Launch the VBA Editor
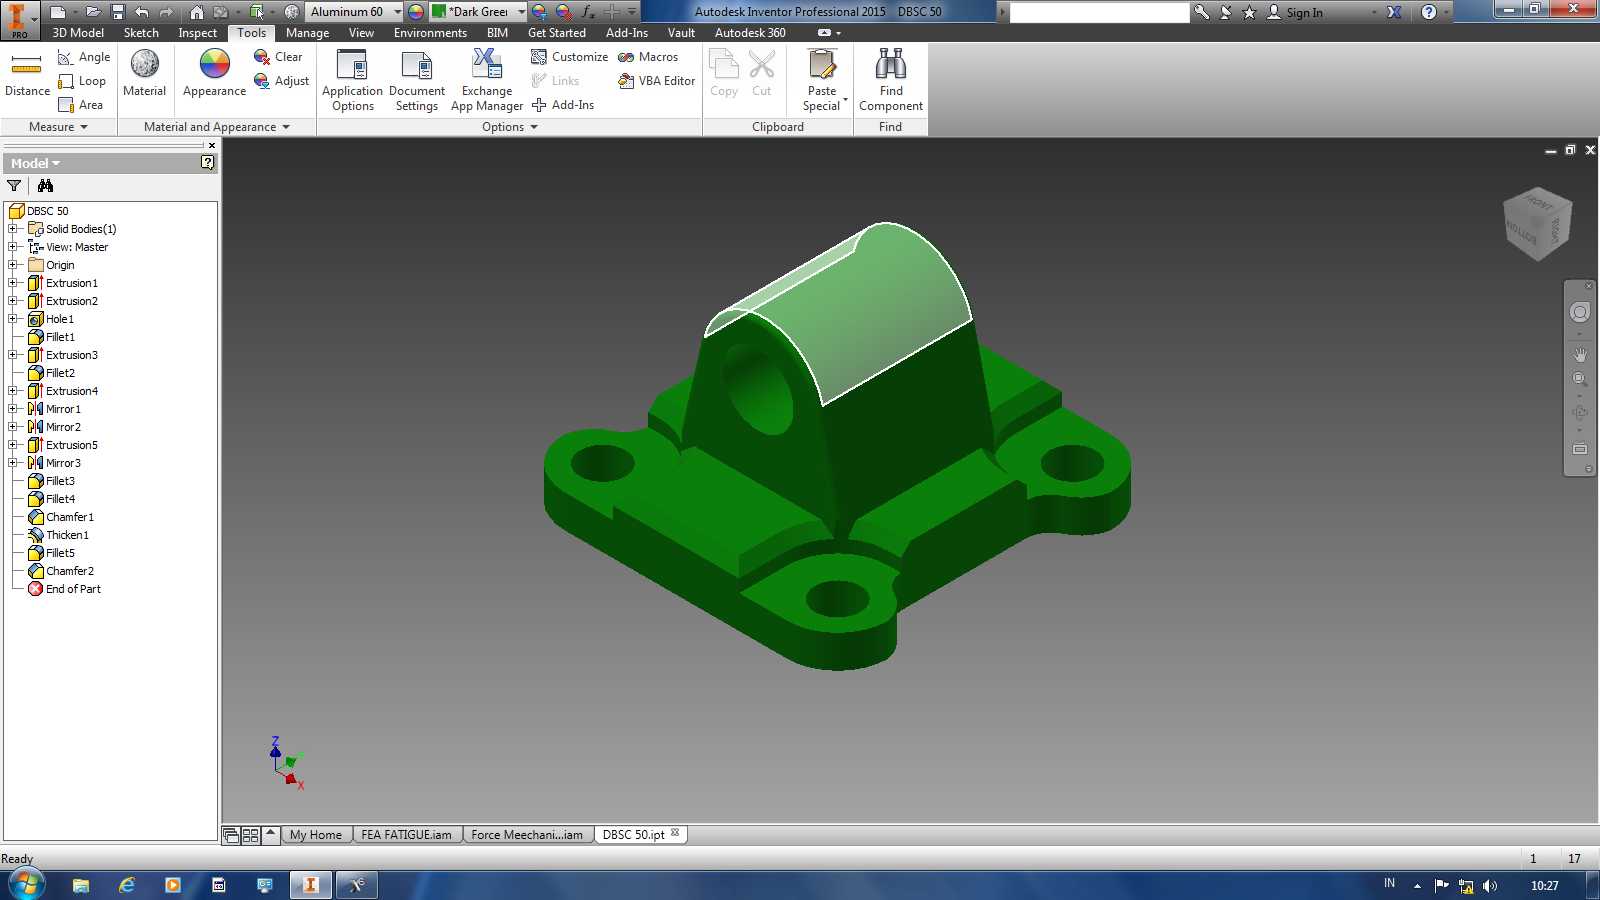The width and height of the screenshot is (1600, 900). pyautogui.click(x=656, y=81)
